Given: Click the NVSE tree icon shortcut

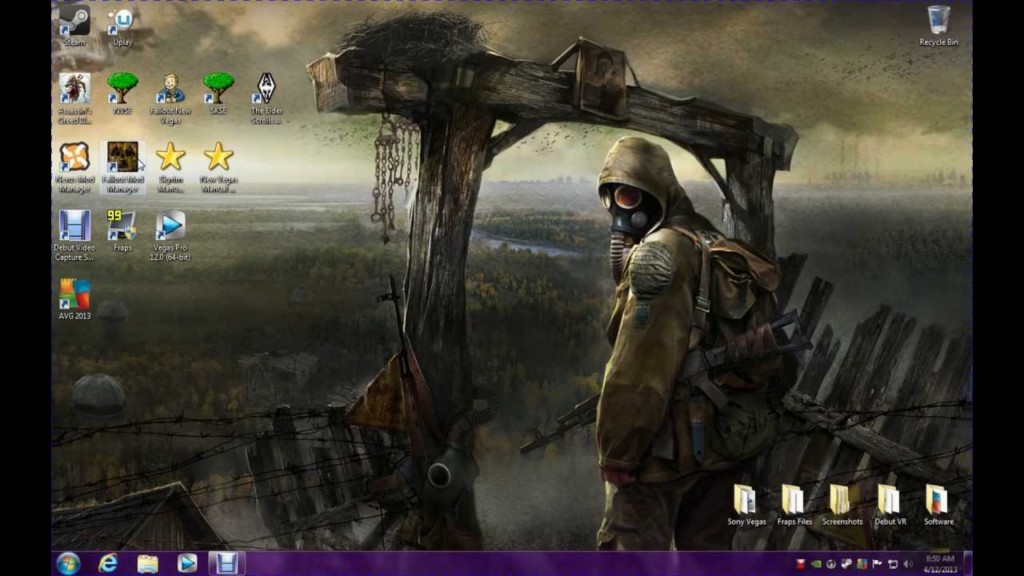Looking at the screenshot, I should click(x=122, y=93).
